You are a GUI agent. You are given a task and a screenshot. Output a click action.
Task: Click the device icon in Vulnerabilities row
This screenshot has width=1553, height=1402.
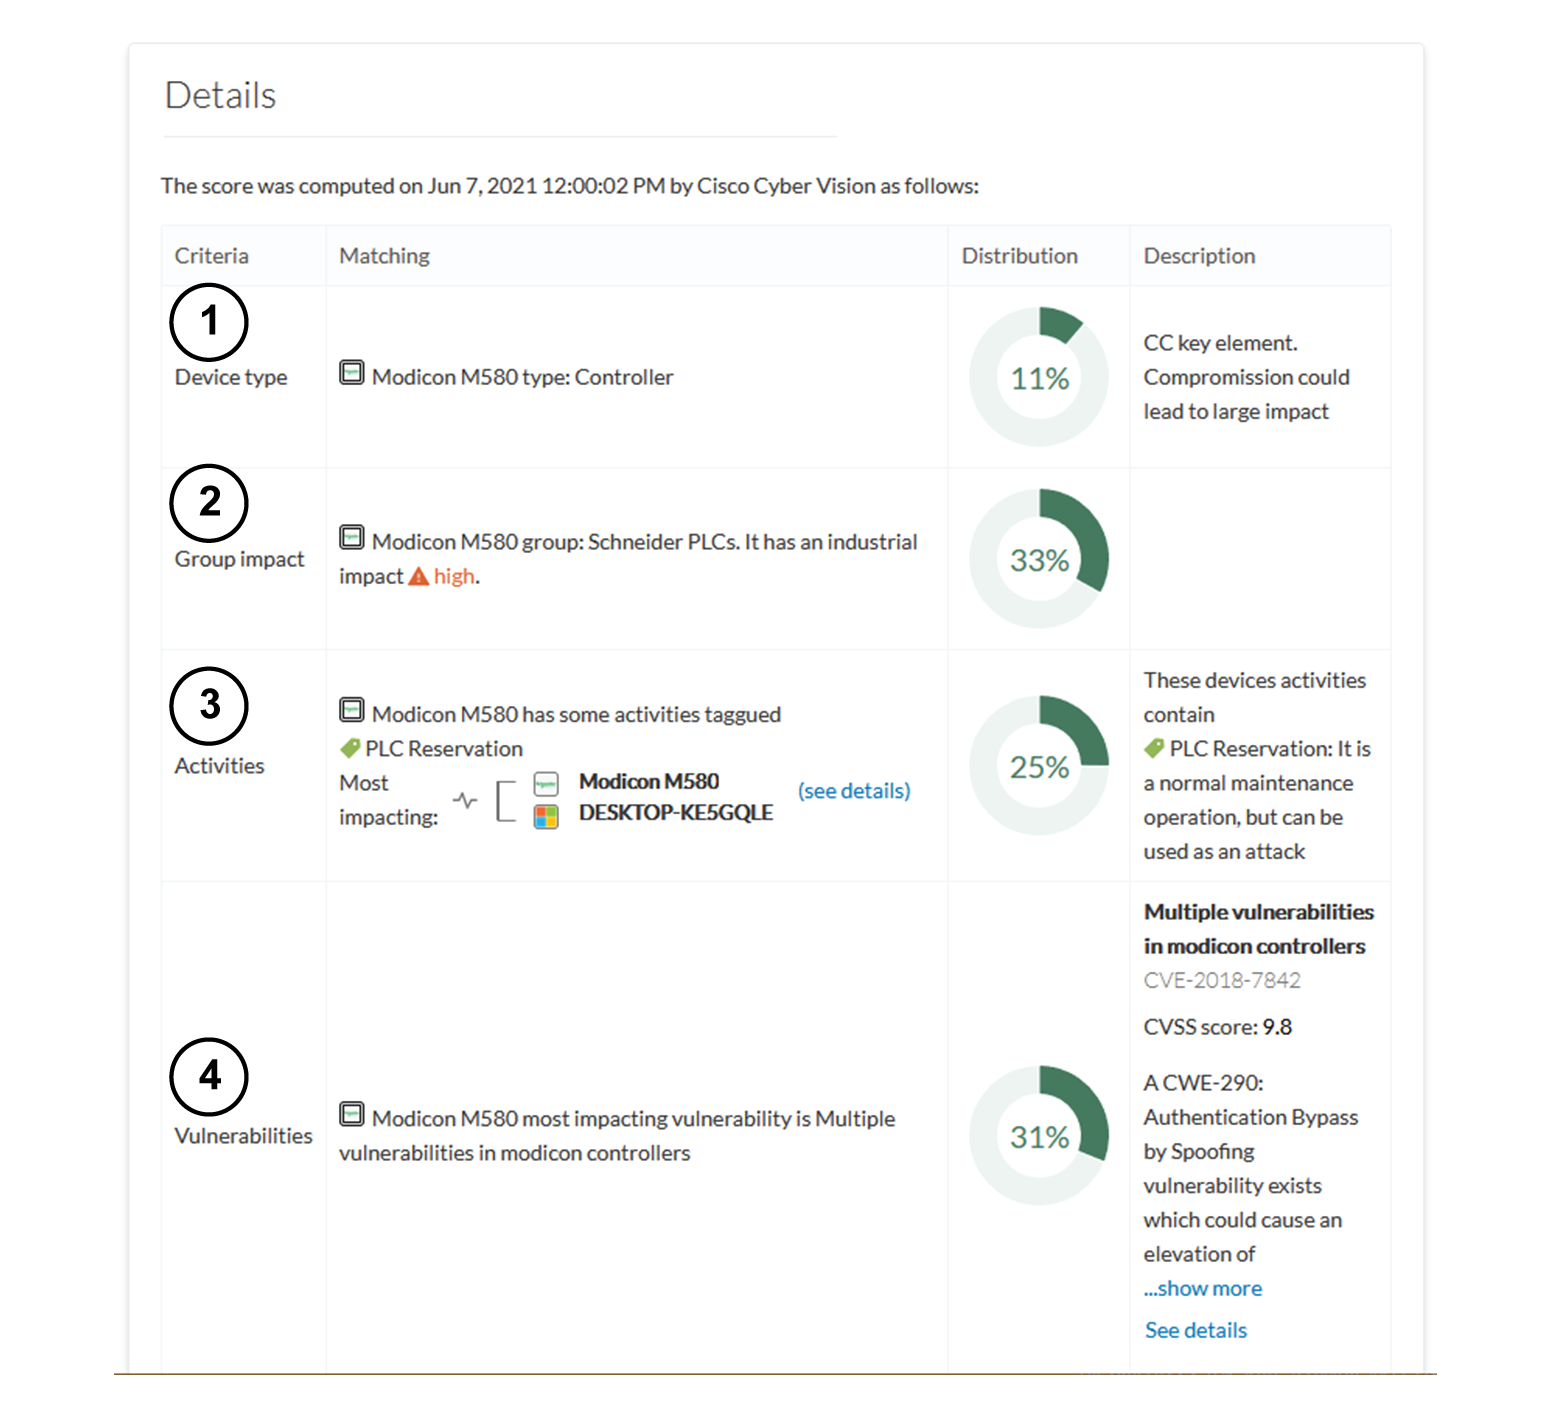click(x=351, y=1114)
